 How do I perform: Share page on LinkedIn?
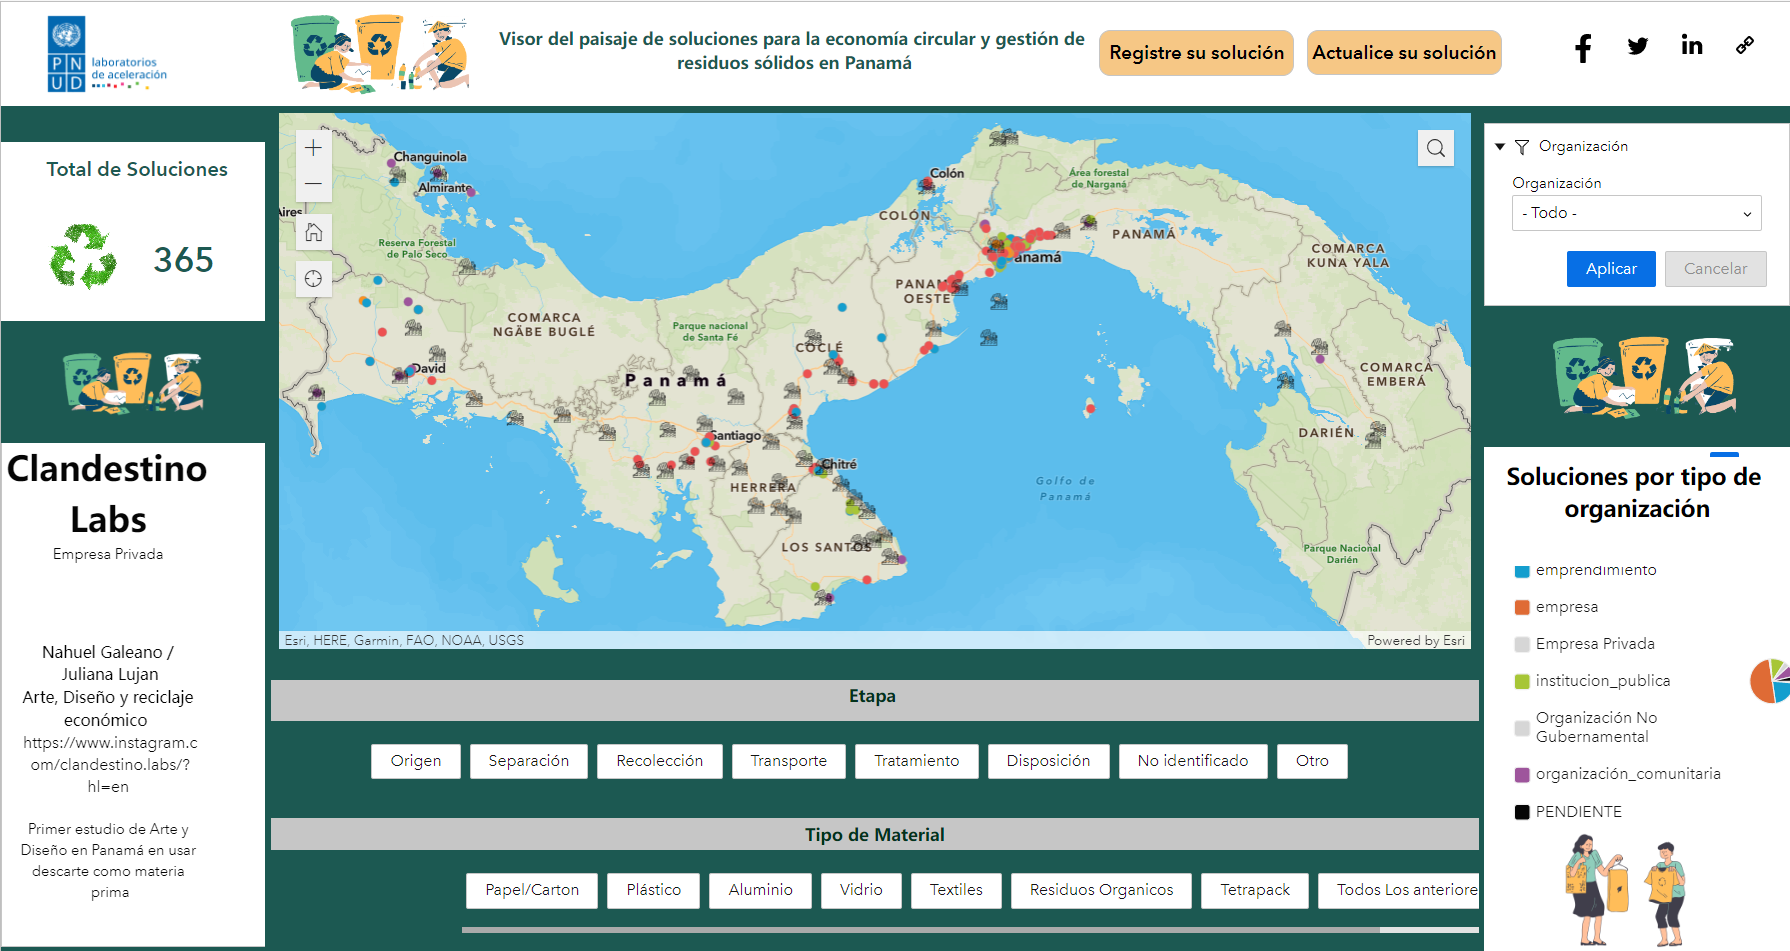(x=1692, y=45)
